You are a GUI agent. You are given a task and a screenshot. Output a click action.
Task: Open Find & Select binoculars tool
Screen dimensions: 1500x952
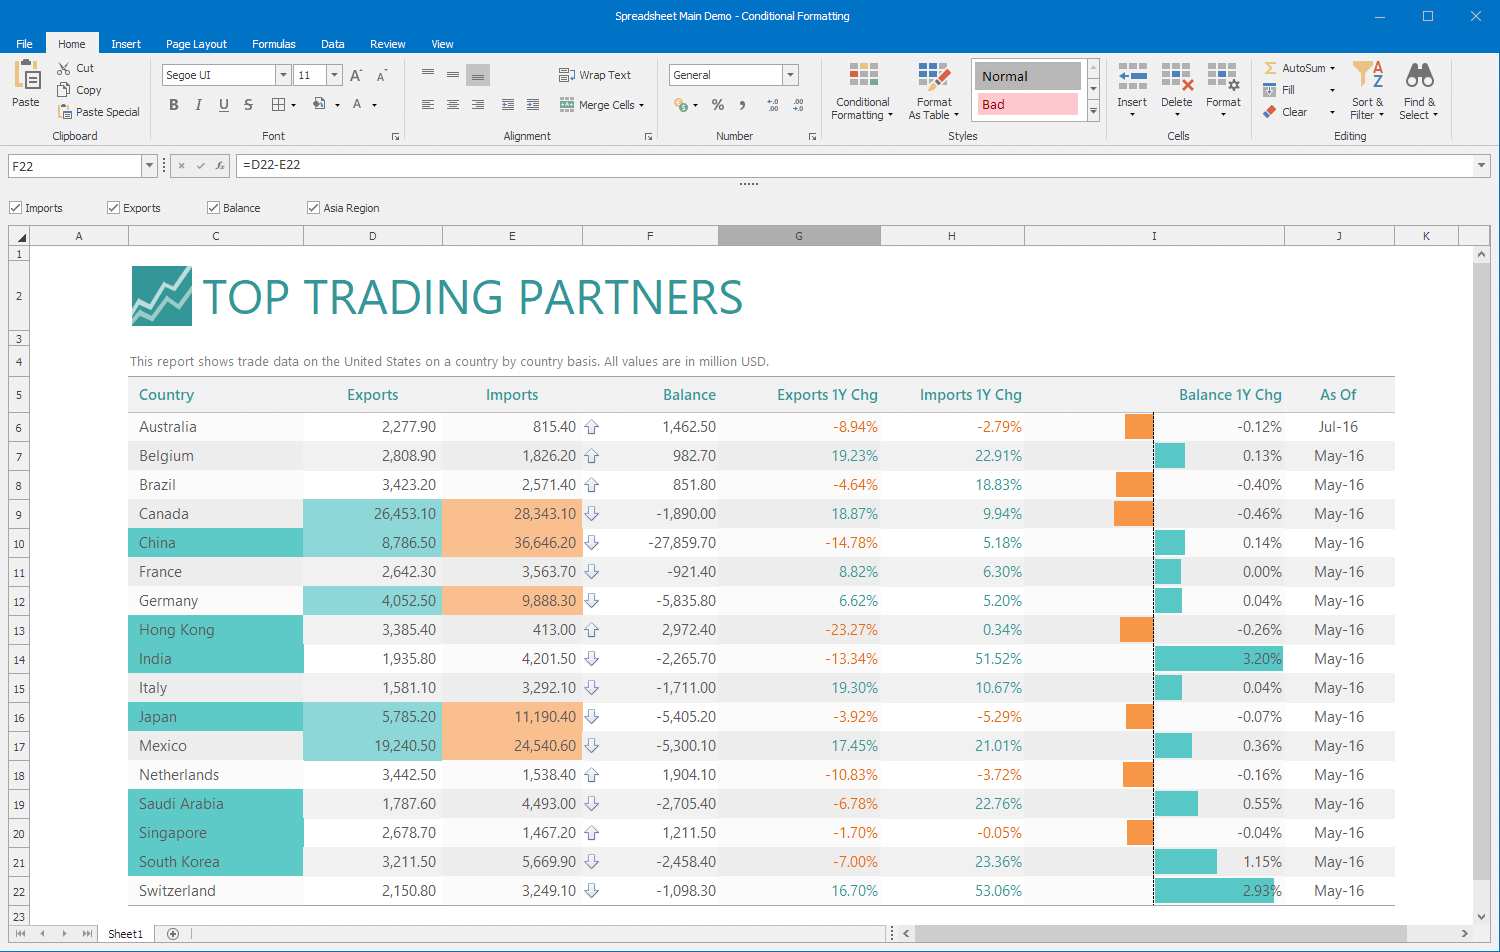point(1419,76)
